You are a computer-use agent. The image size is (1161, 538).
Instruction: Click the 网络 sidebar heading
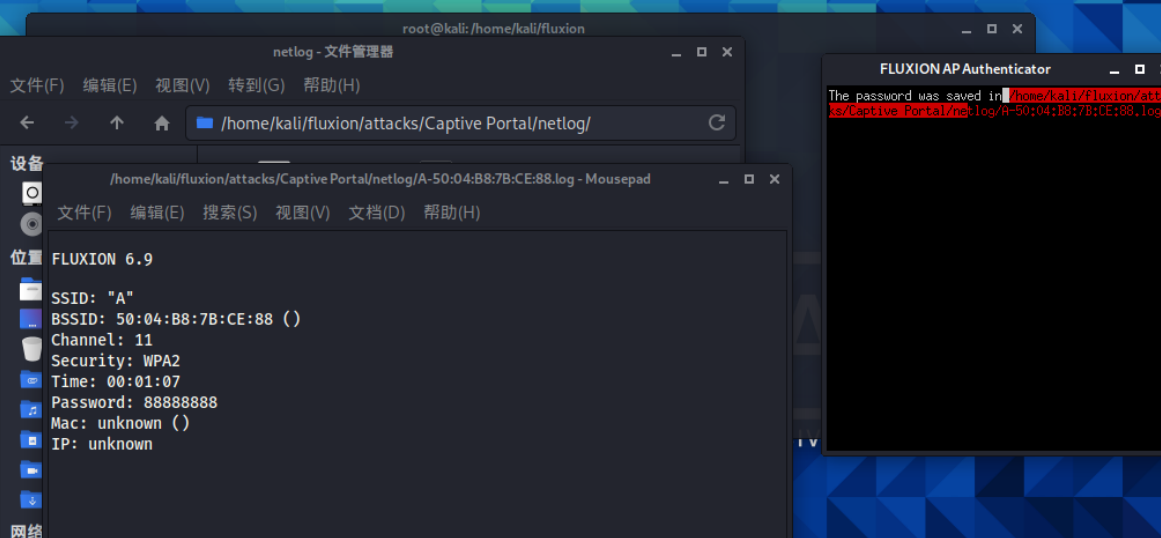click(x=27, y=530)
